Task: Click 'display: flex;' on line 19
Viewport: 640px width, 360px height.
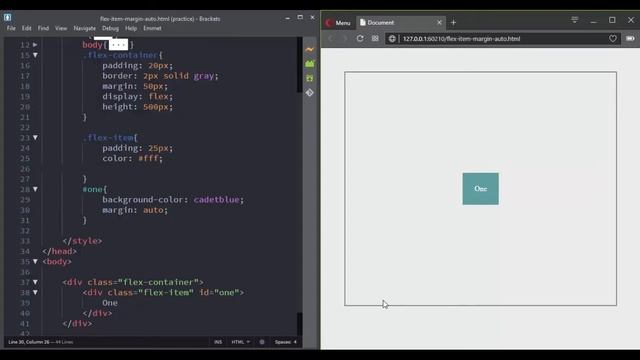Action: [138, 97]
